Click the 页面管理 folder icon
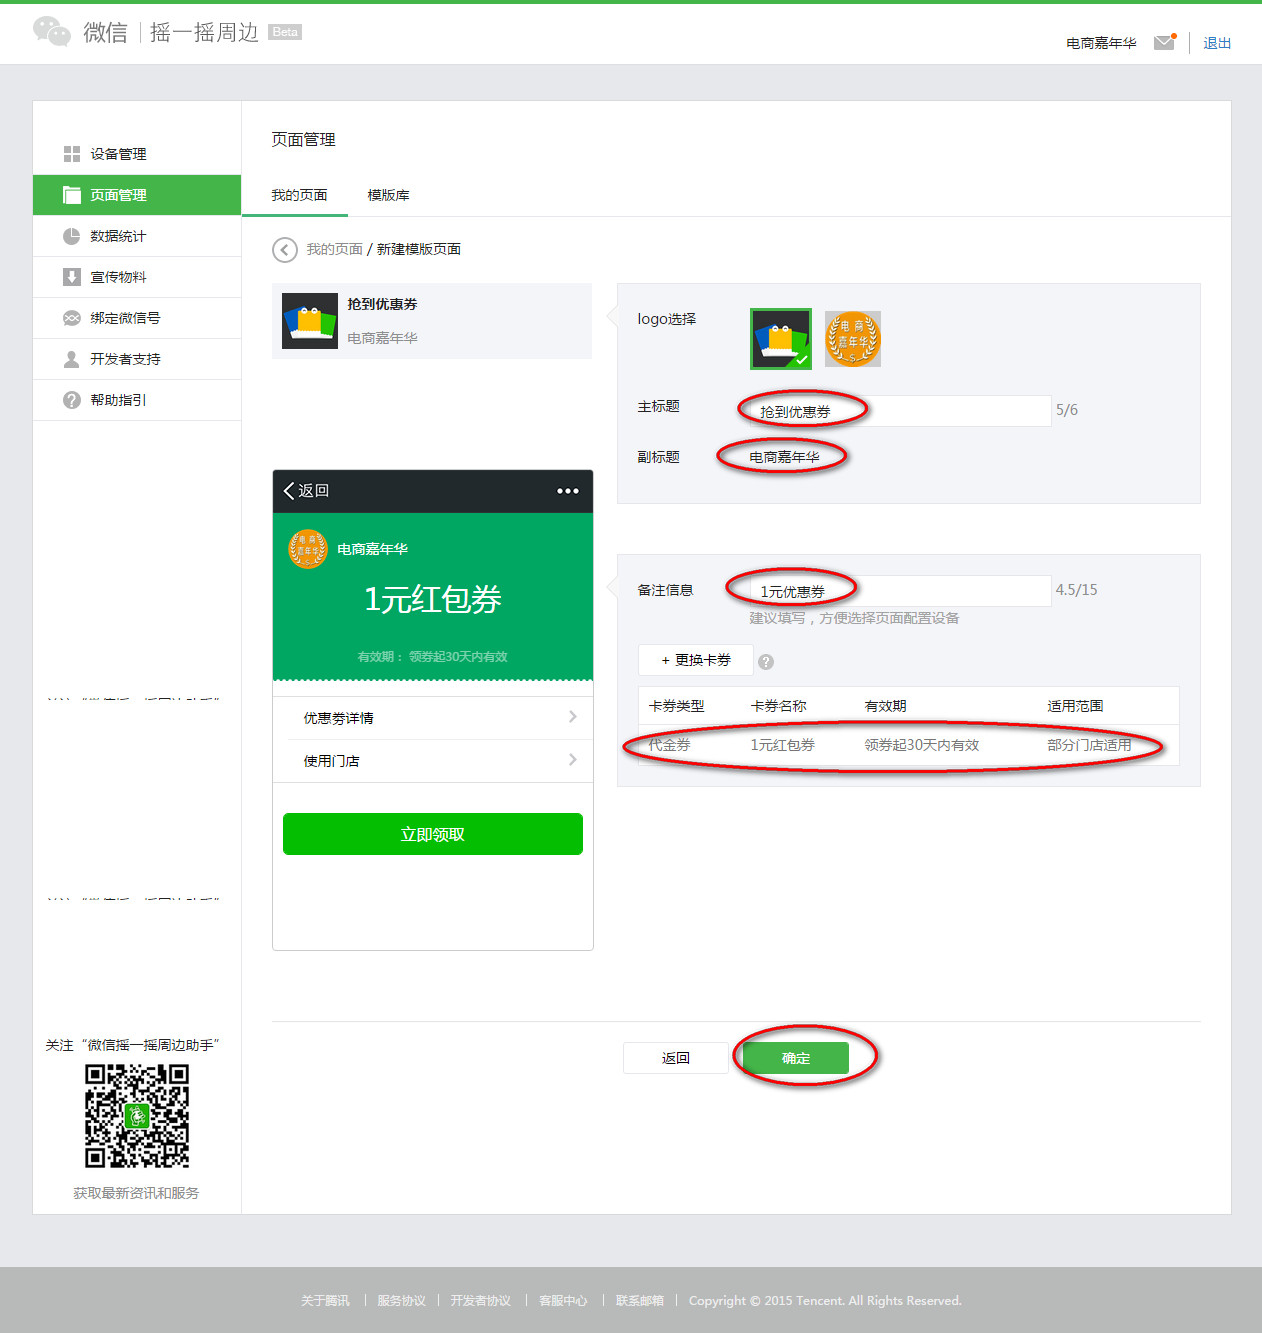Viewport: 1262px width, 1333px height. click(72, 195)
